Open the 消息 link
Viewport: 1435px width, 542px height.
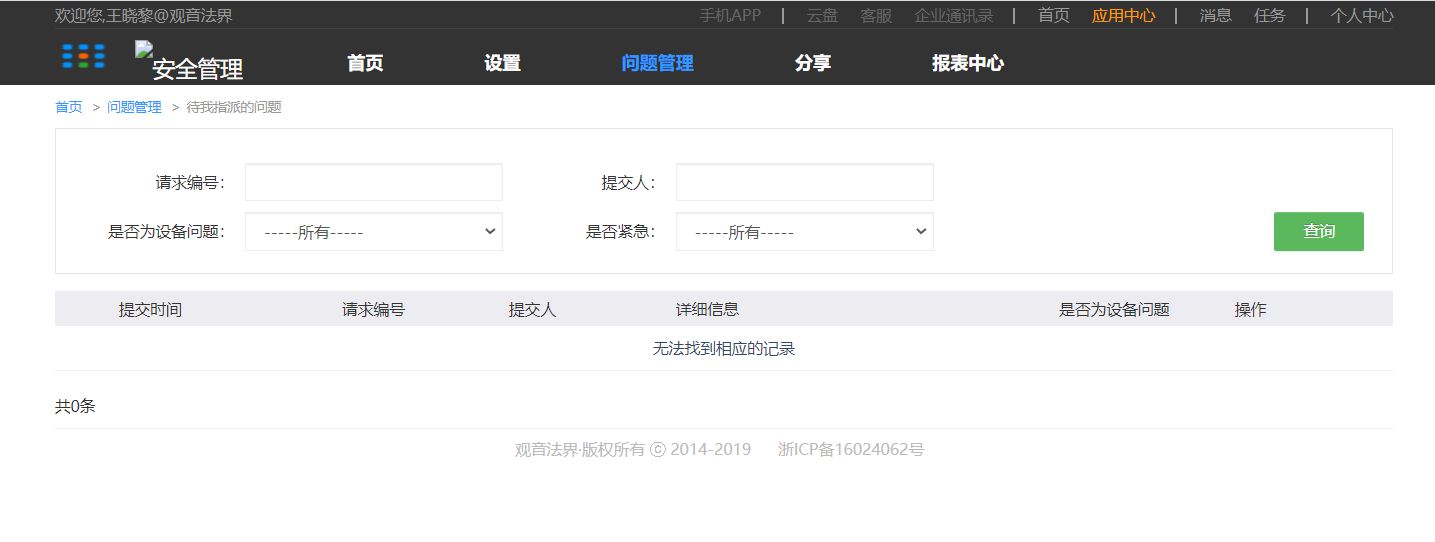pos(1216,15)
